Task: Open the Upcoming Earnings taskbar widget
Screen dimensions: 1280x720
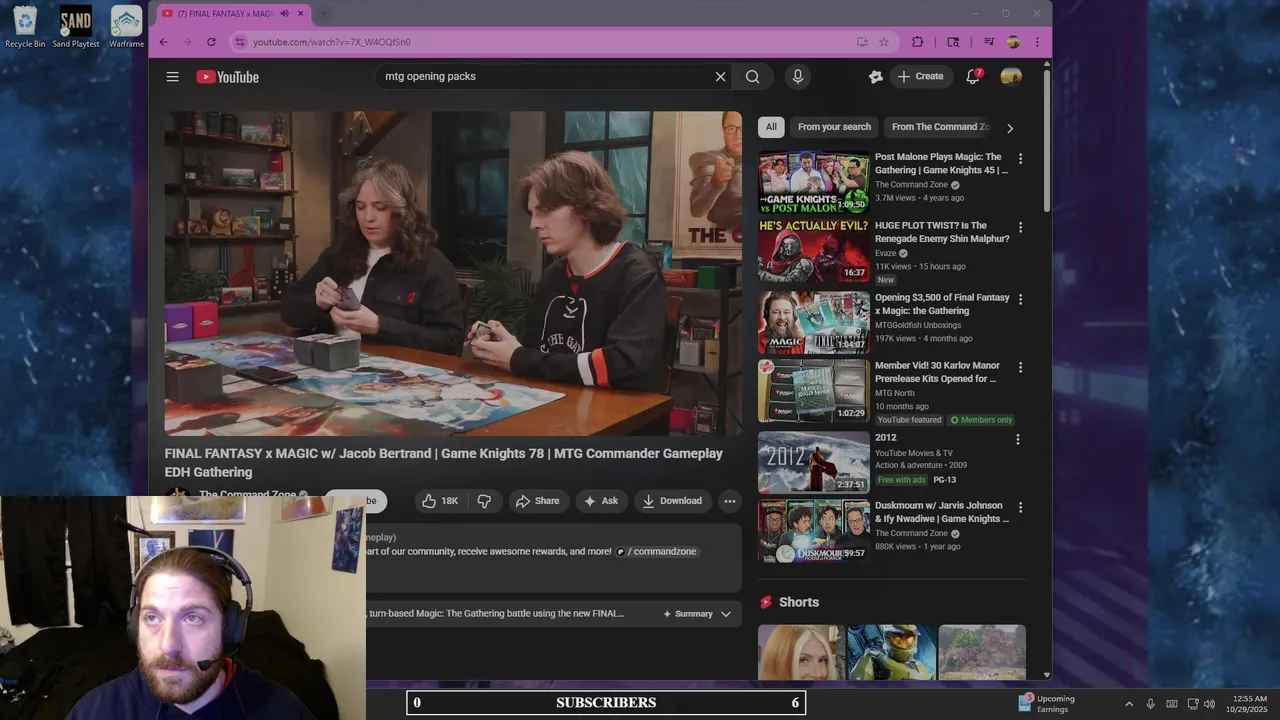Action: (1047, 704)
